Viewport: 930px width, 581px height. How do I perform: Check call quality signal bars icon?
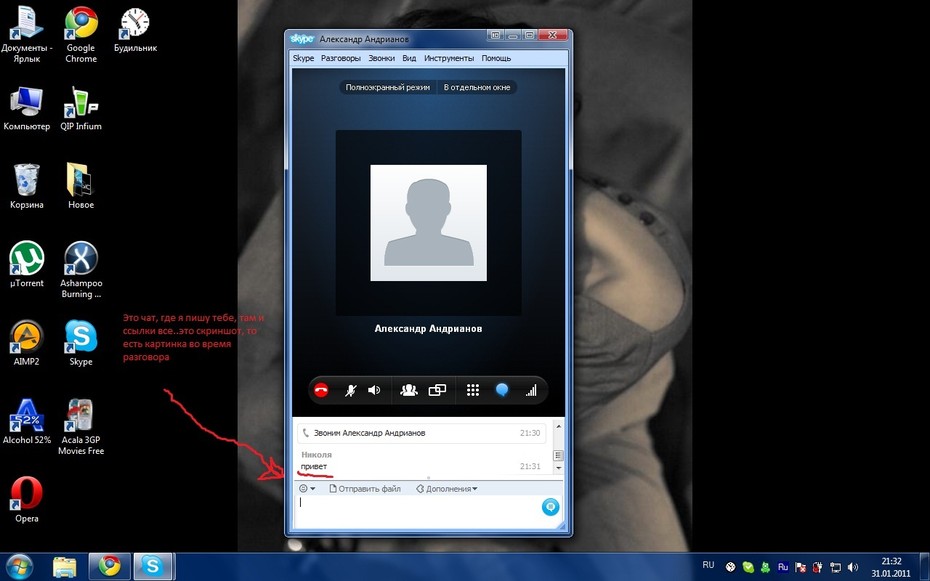tap(531, 390)
